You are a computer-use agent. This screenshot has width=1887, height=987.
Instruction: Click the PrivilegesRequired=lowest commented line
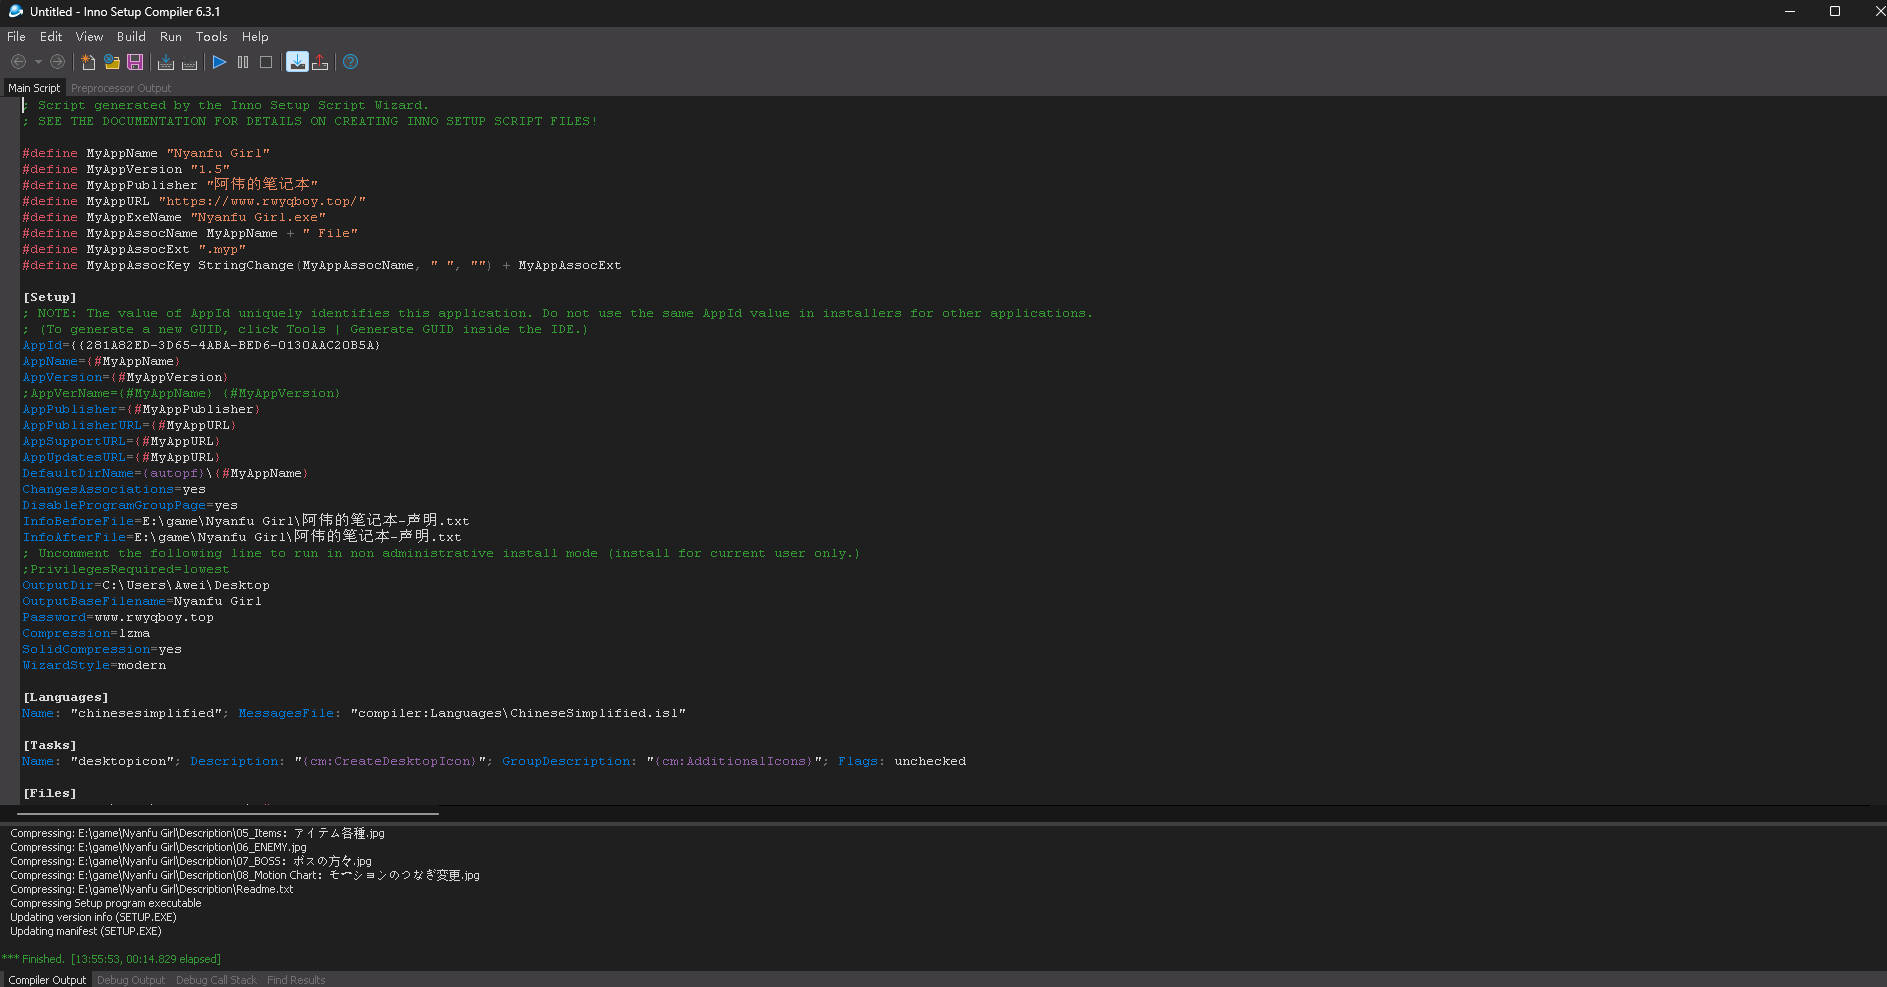(126, 569)
